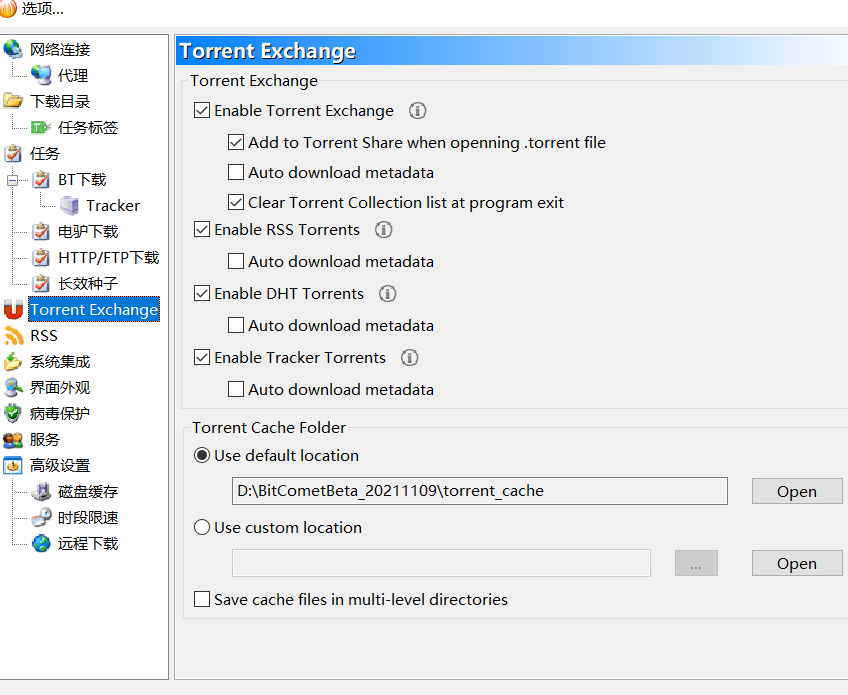The height and width of the screenshot is (695, 848).
Task: Uncheck Enable RSS Torrents checkbox
Action: [202, 230]
